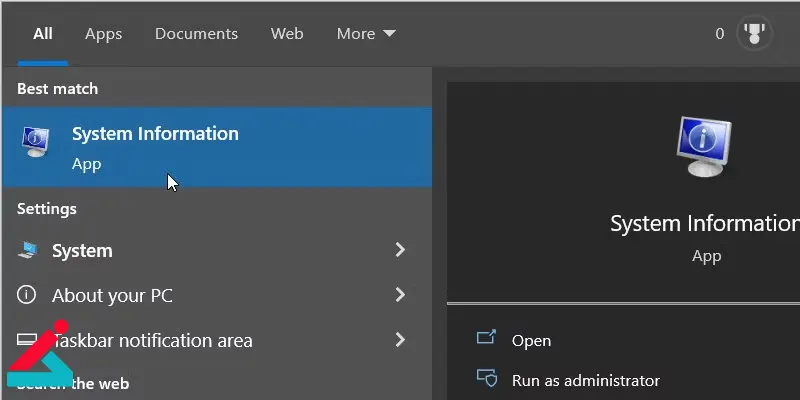Click System Information icon in best match

(36, 141)
